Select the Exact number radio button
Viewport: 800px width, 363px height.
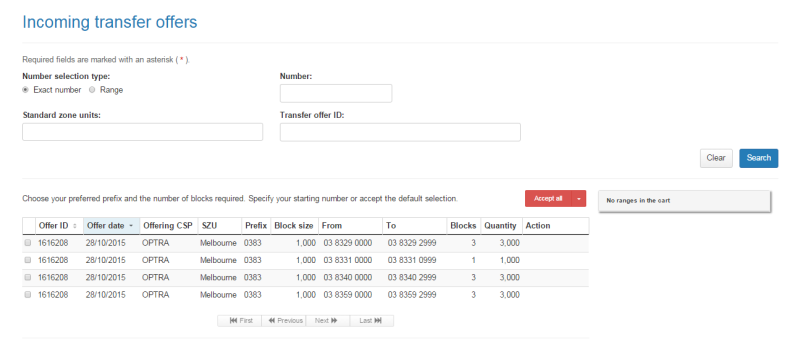pyautogui.click(x=25, y=90)
